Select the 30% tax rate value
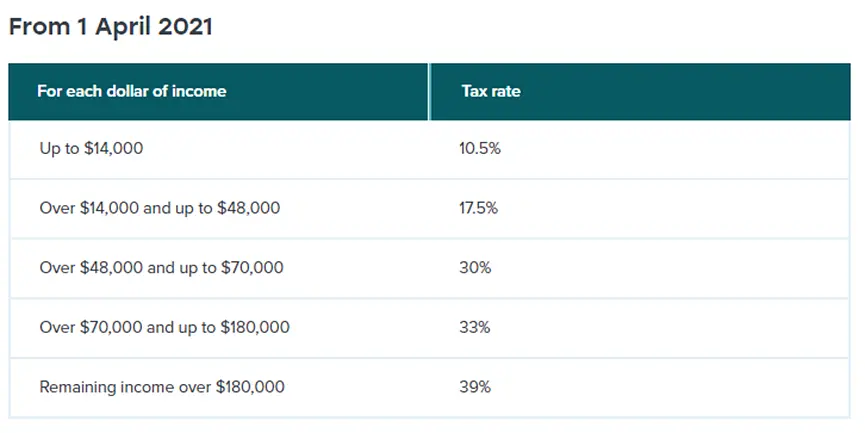This screenshot has height=433, width=865. click(475, 267)
